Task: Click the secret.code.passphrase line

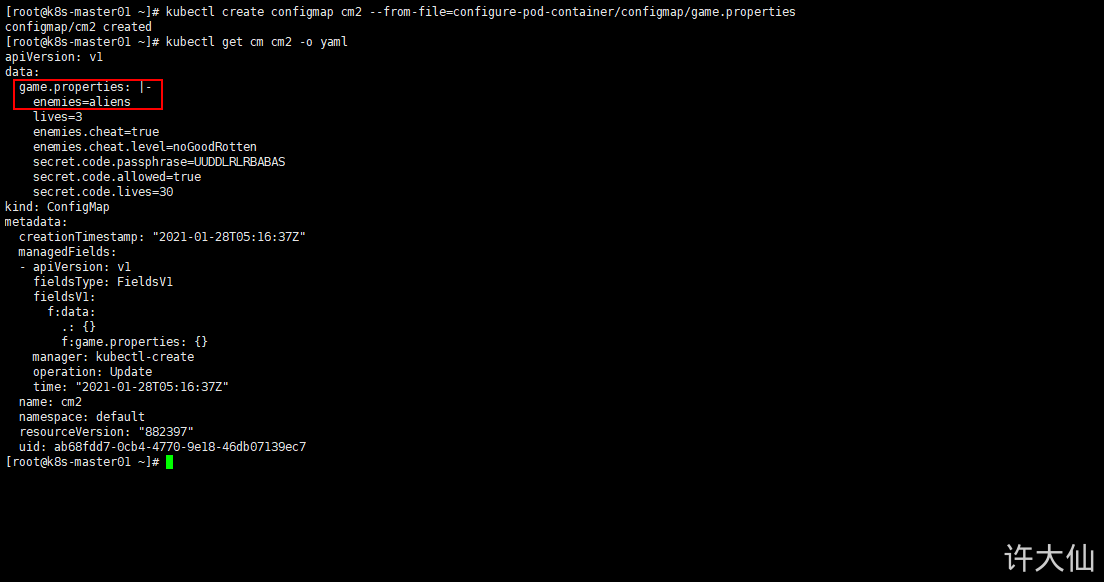Action: click(159, 162)
